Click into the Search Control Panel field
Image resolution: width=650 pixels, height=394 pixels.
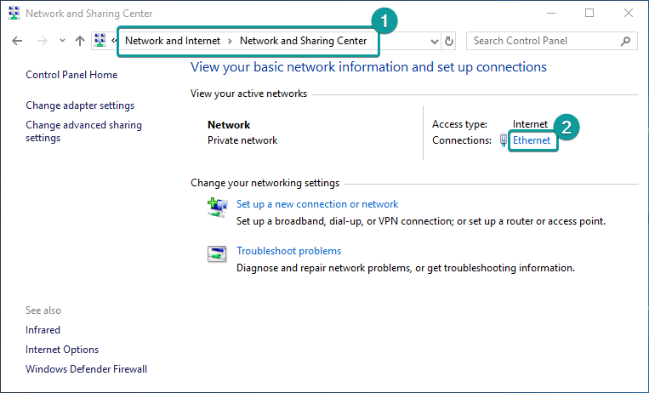[x=551, y=41]
